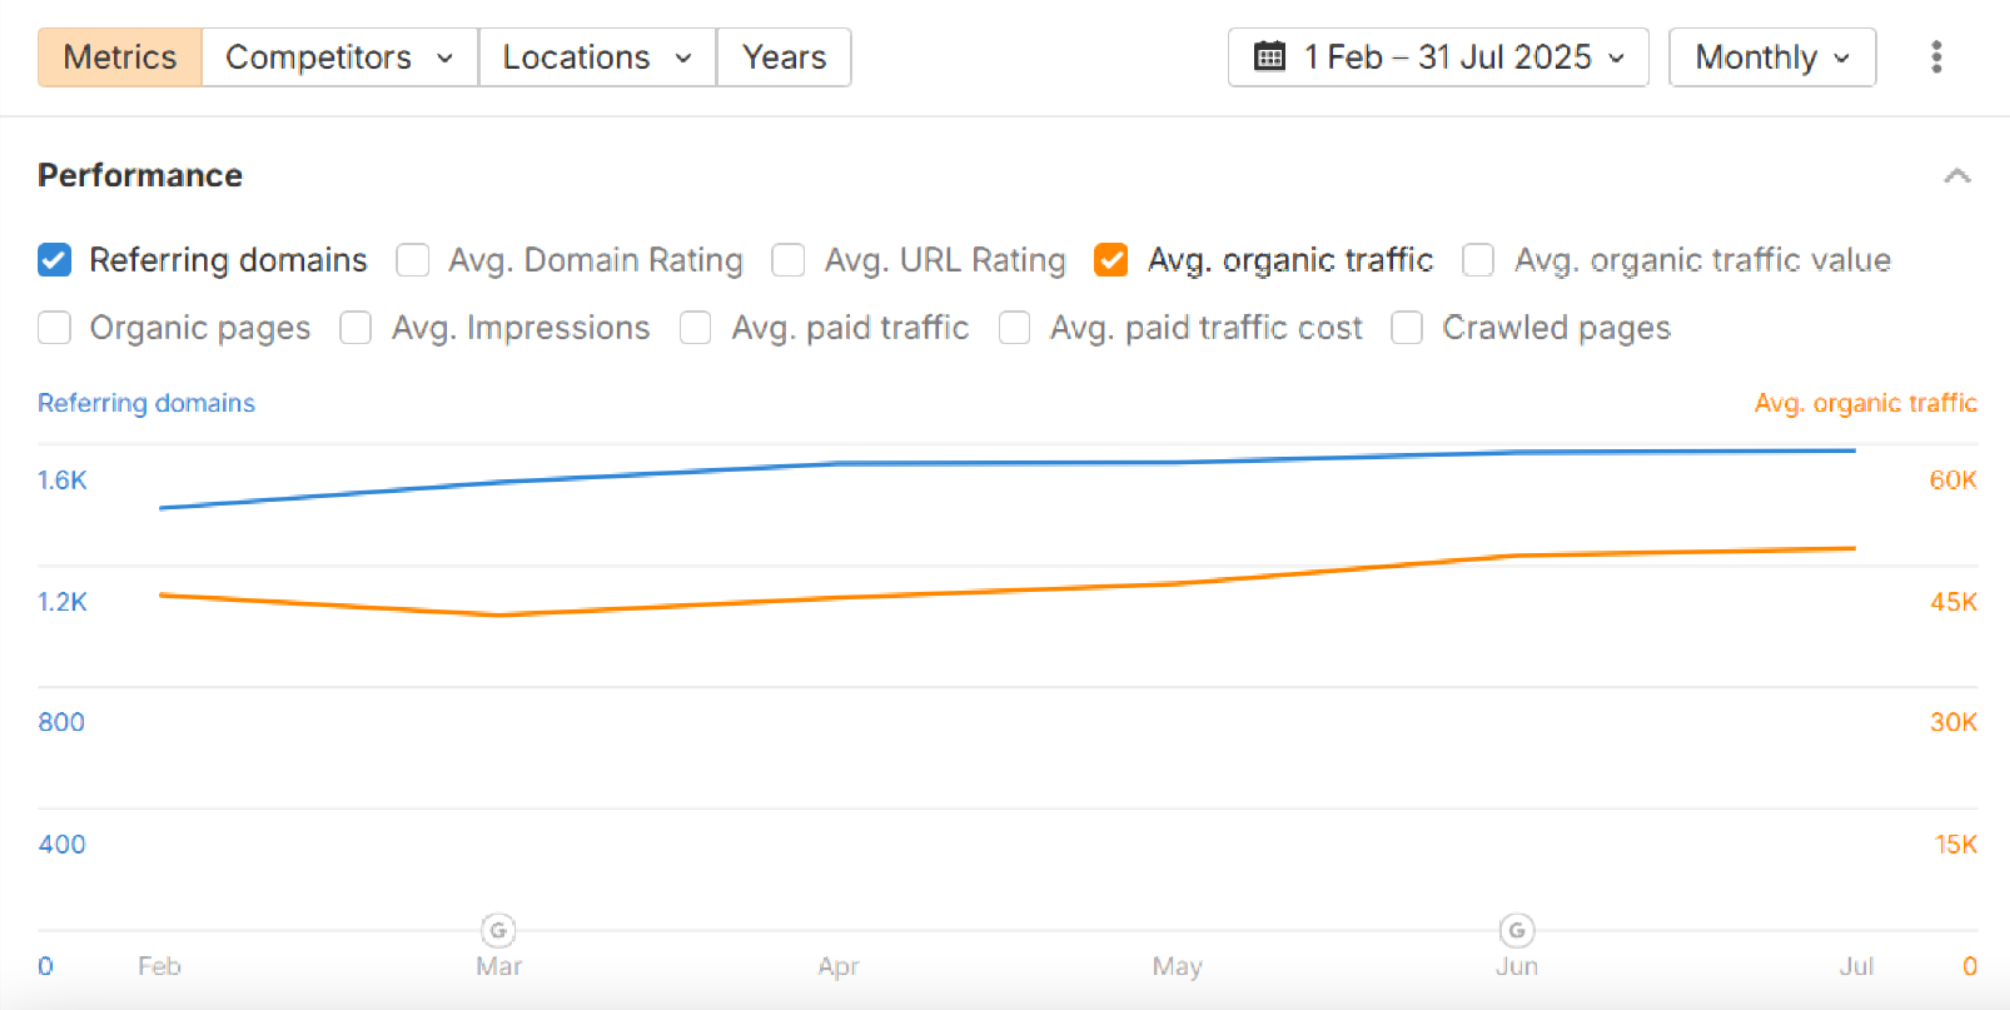Select the Avg. Impressions checkbox
The width and height of the screenshot is (2010, 1010).
coord(356,328)
